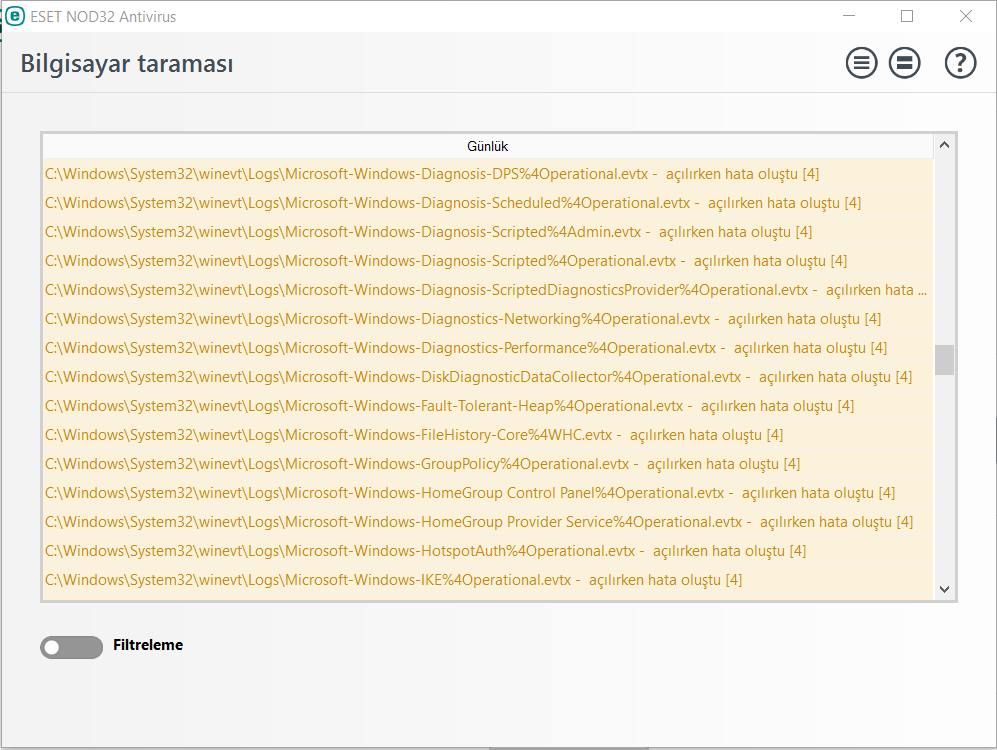
Task: Click the three-line list view icon
Action: [861, 64]
